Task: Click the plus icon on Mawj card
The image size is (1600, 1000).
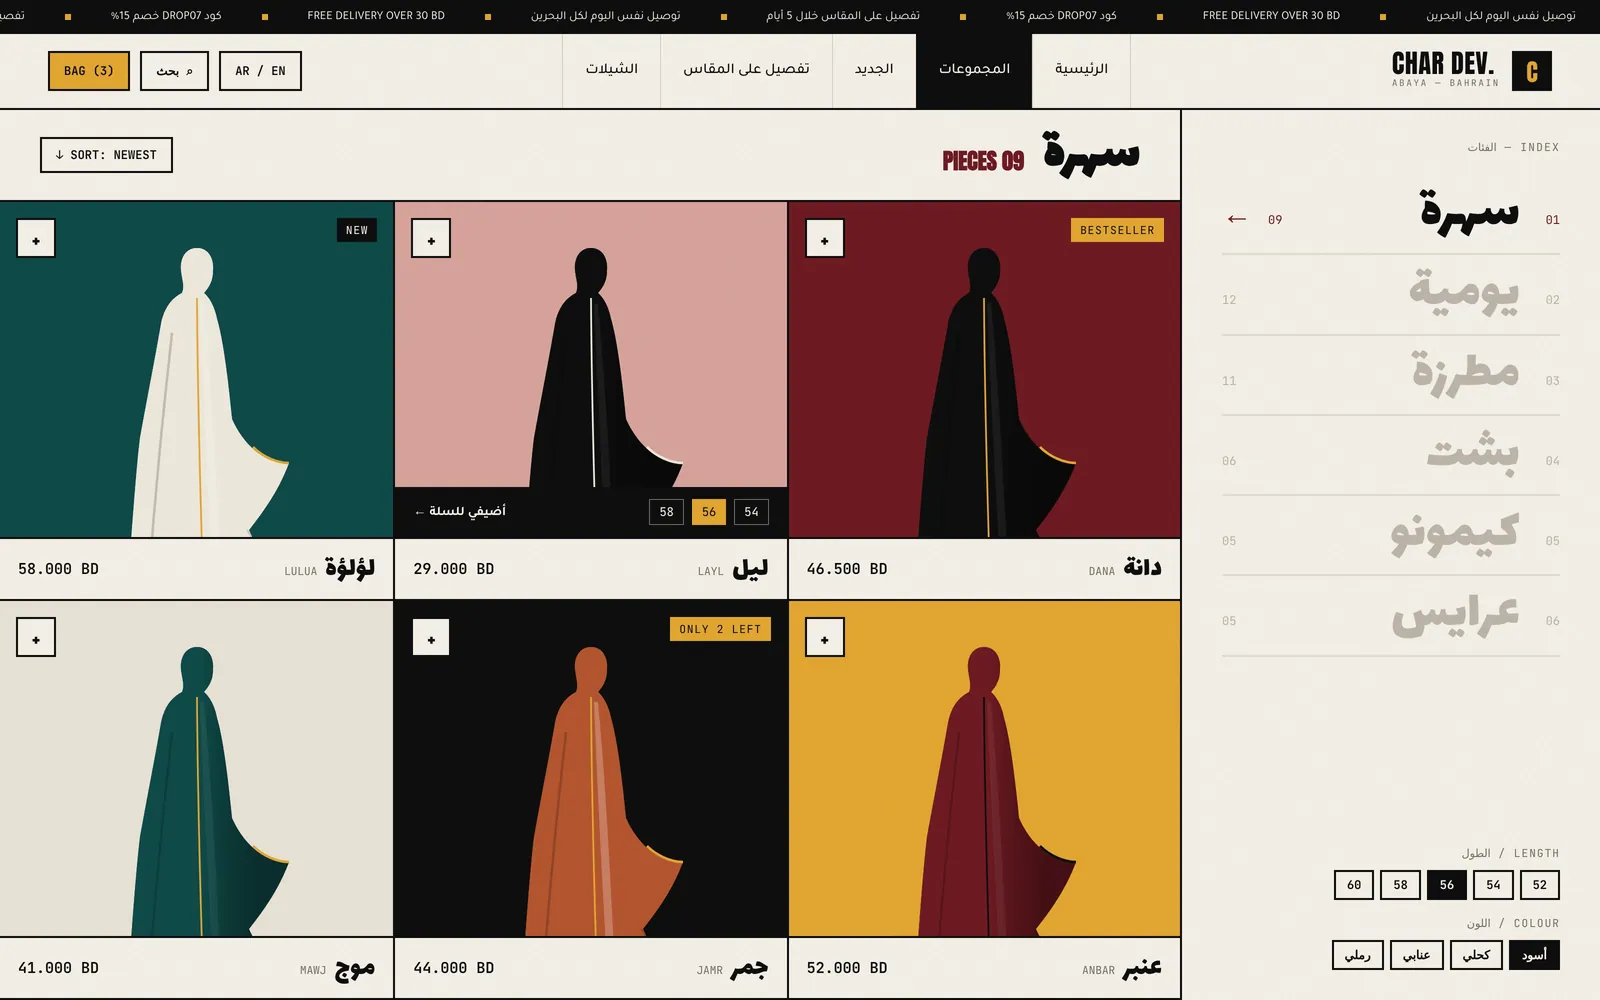Action: click(x=36, y=638)
